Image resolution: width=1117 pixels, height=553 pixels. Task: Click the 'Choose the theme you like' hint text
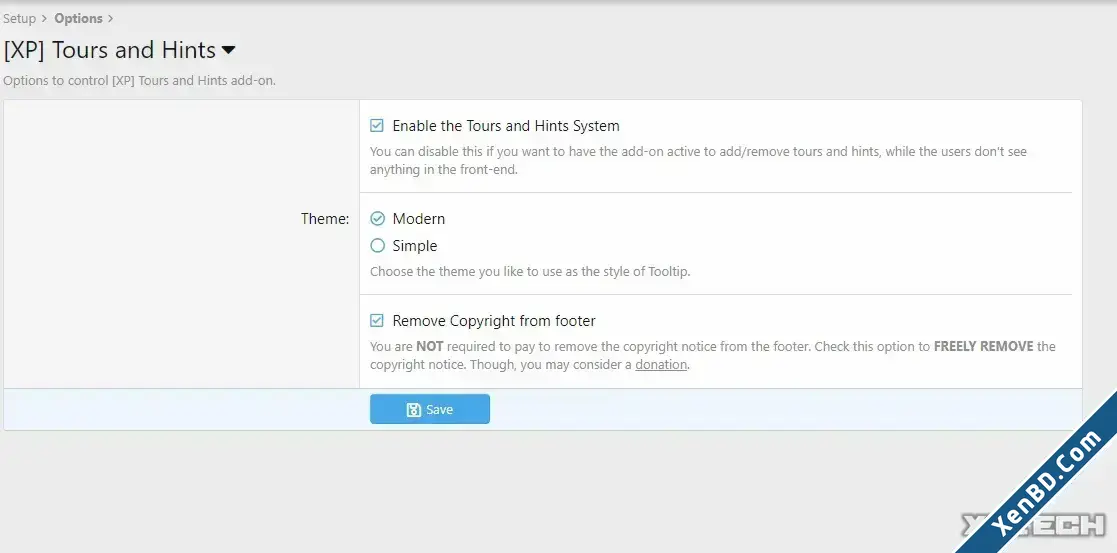pos(530,272)
